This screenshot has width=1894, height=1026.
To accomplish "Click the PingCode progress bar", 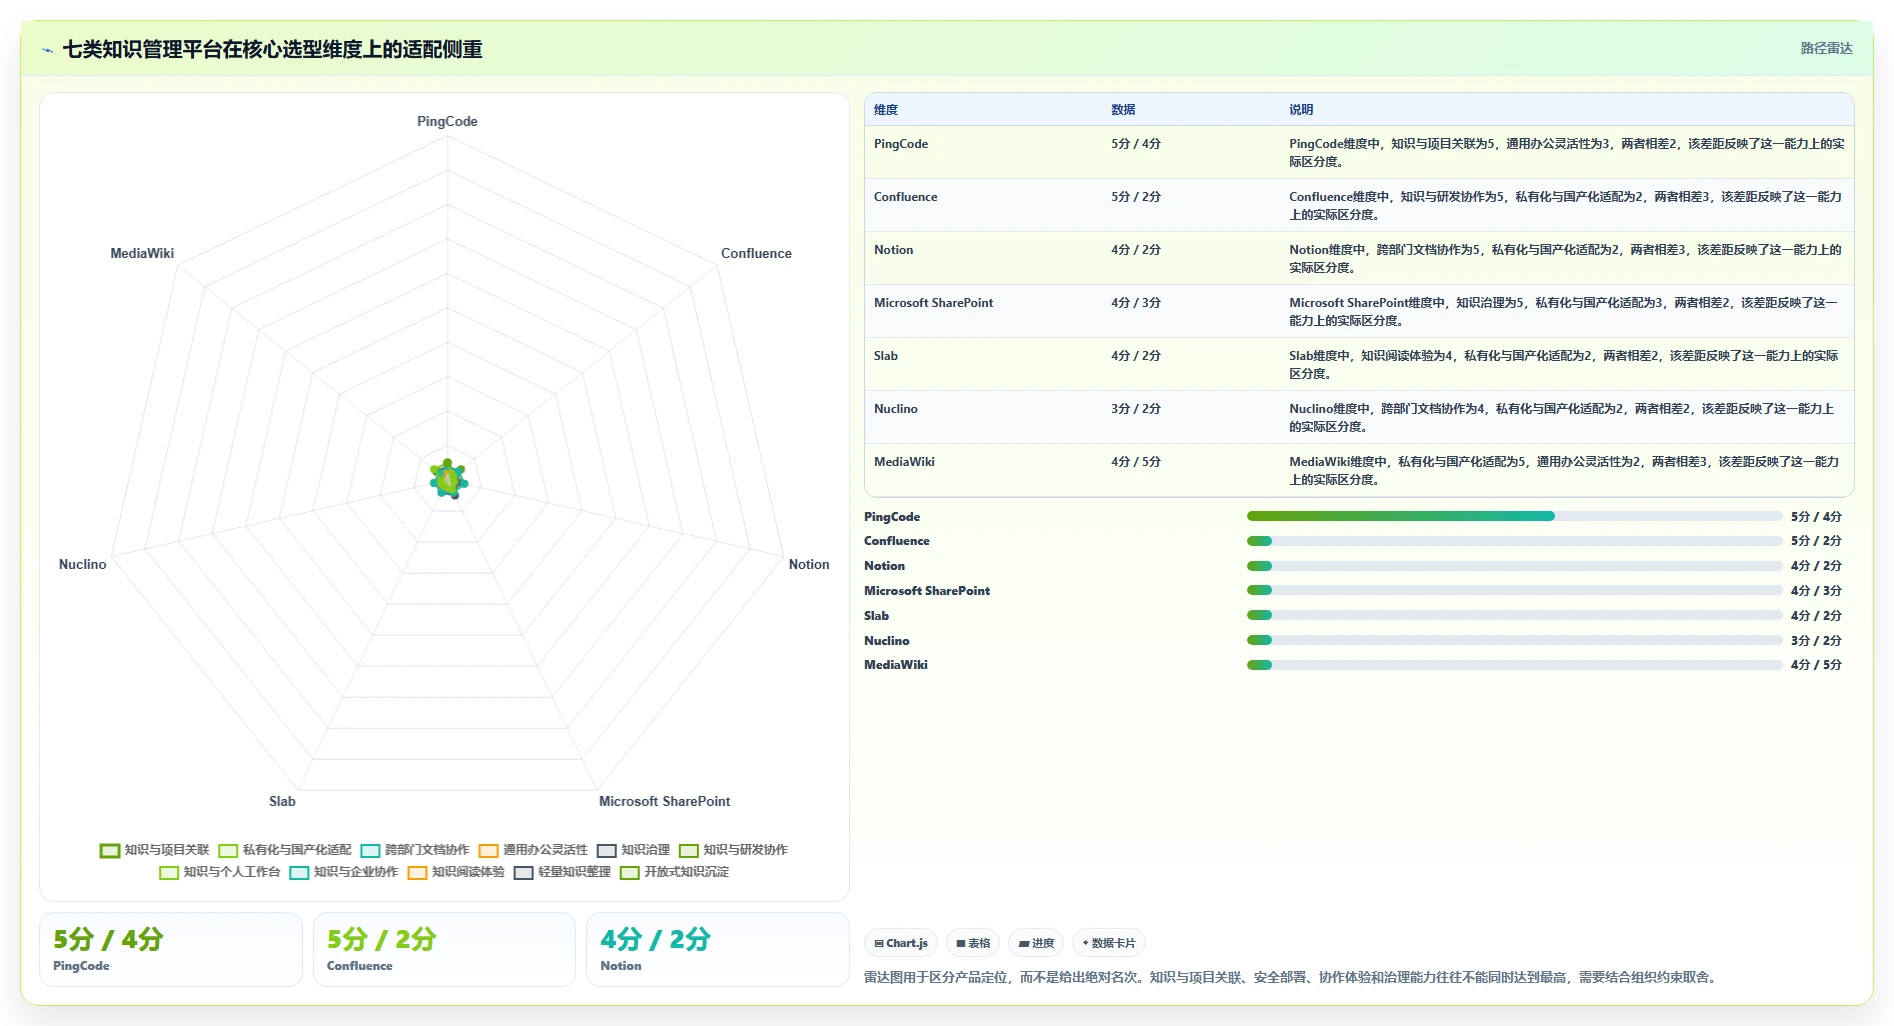I will [1514, 516].
